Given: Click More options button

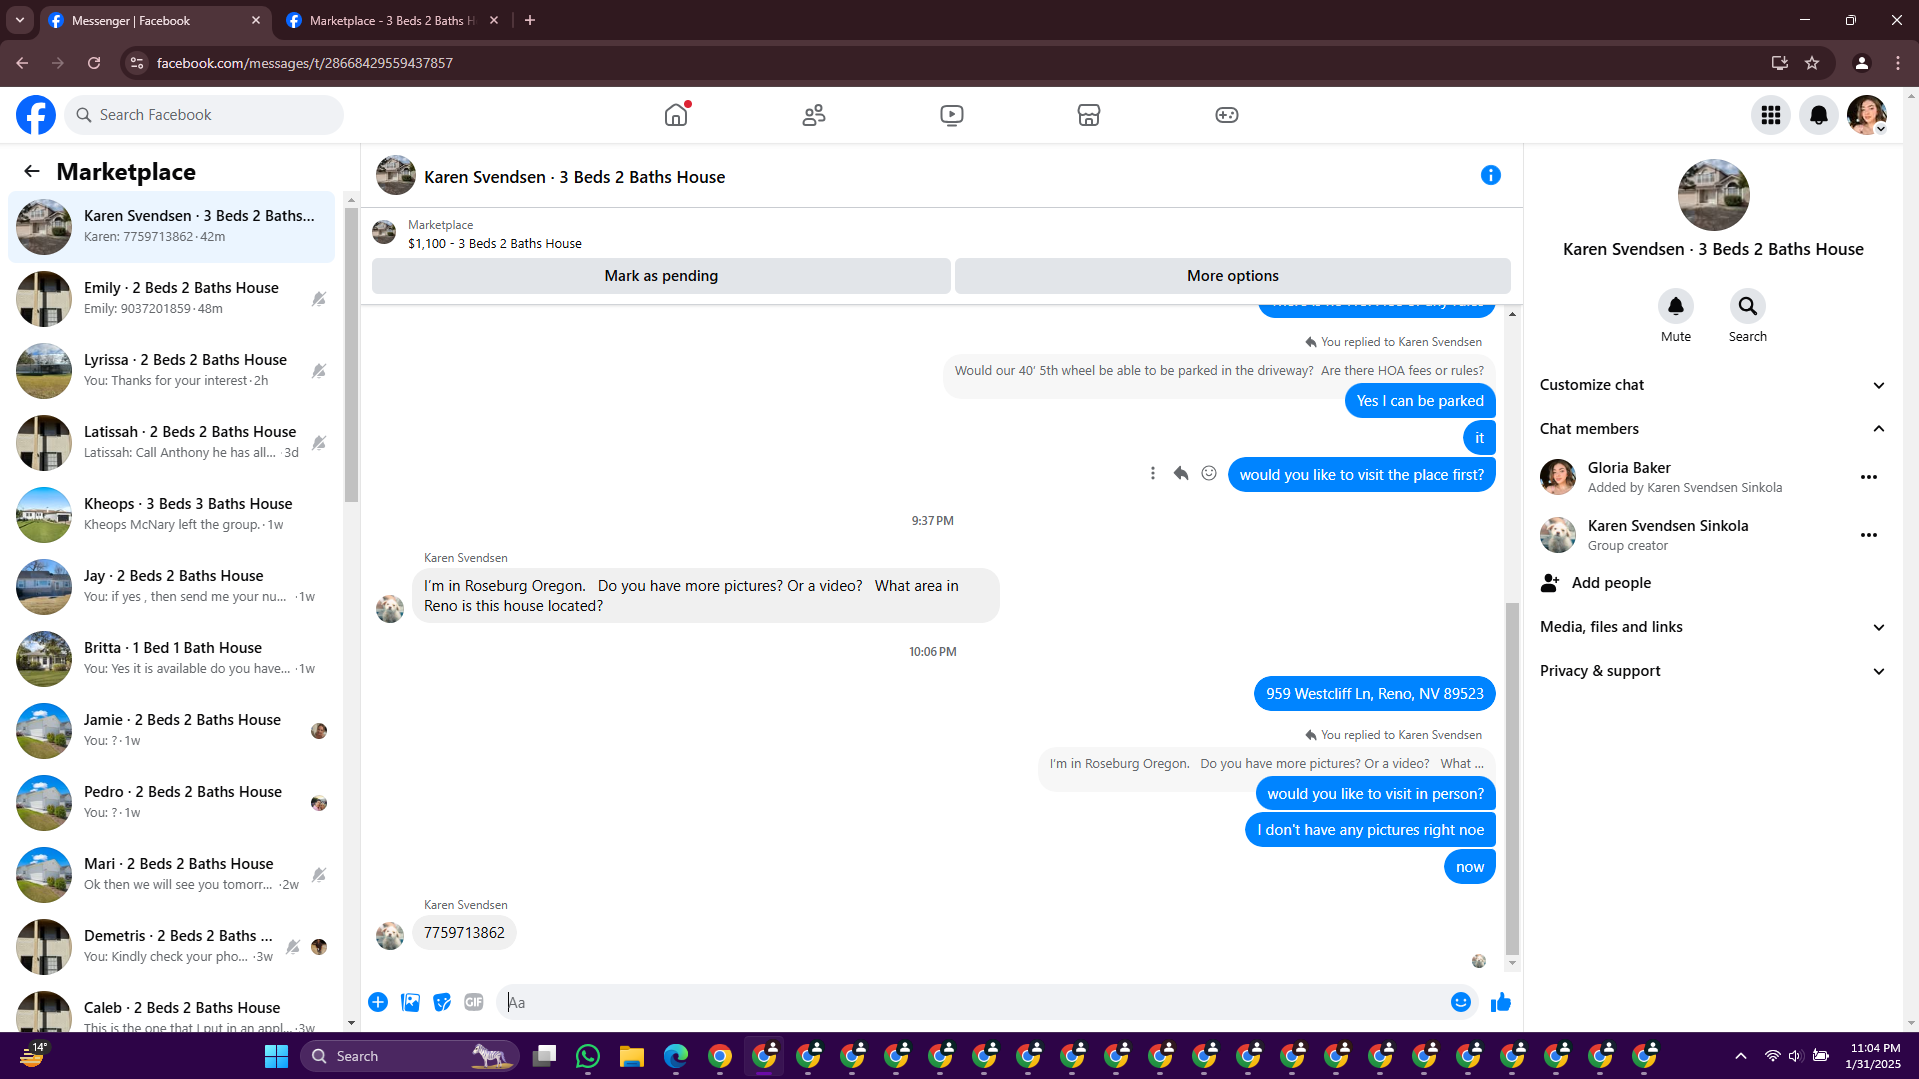Looking at the screenshot, I should [x=1233, y=276].
